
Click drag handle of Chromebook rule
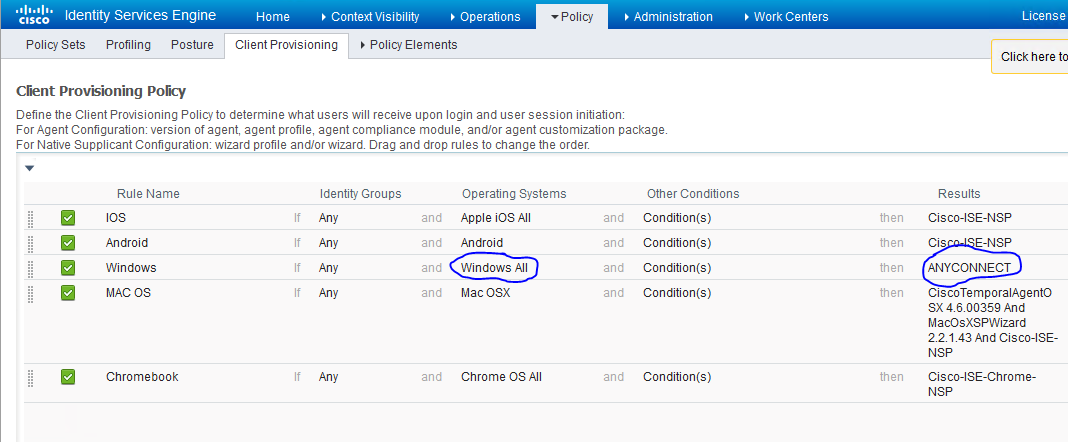[30, 377]
